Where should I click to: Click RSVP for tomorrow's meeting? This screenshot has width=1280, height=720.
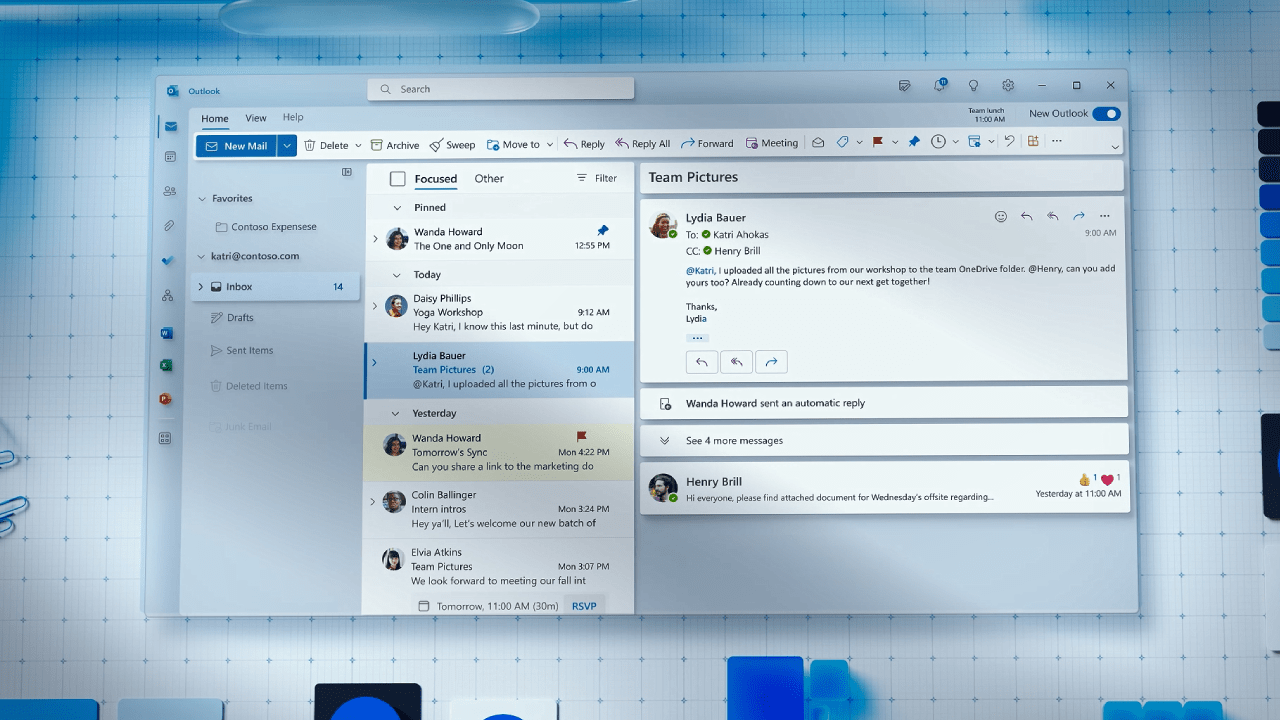coord(584,606)
